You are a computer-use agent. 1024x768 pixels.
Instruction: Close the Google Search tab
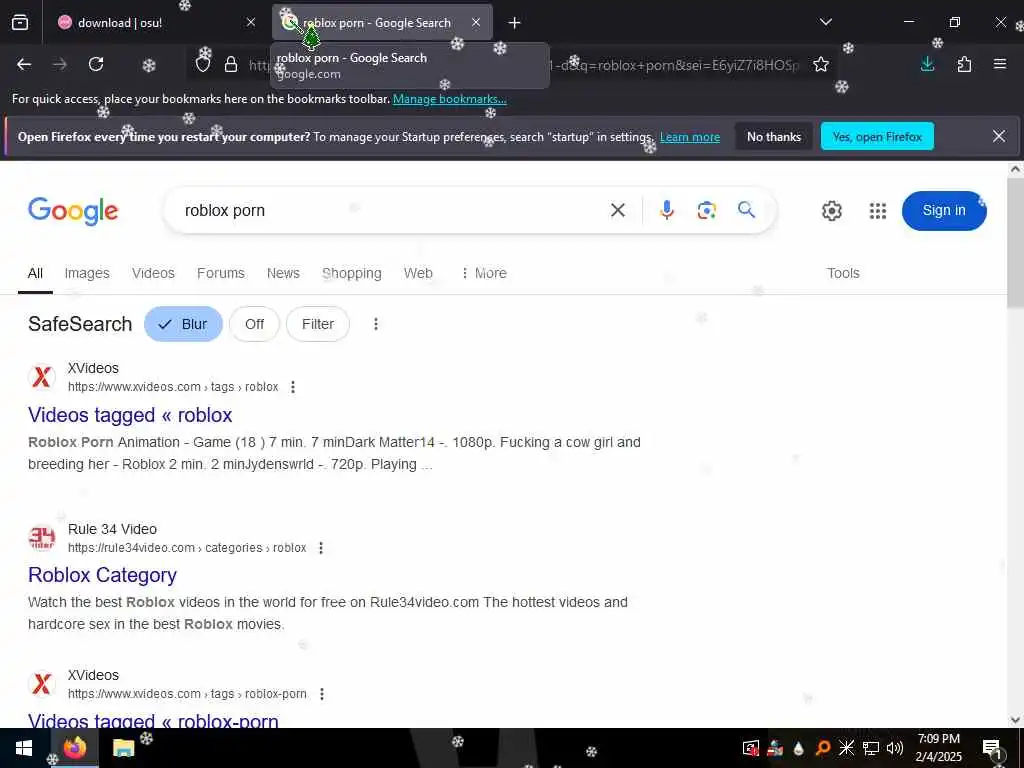[x=476, y=23]
